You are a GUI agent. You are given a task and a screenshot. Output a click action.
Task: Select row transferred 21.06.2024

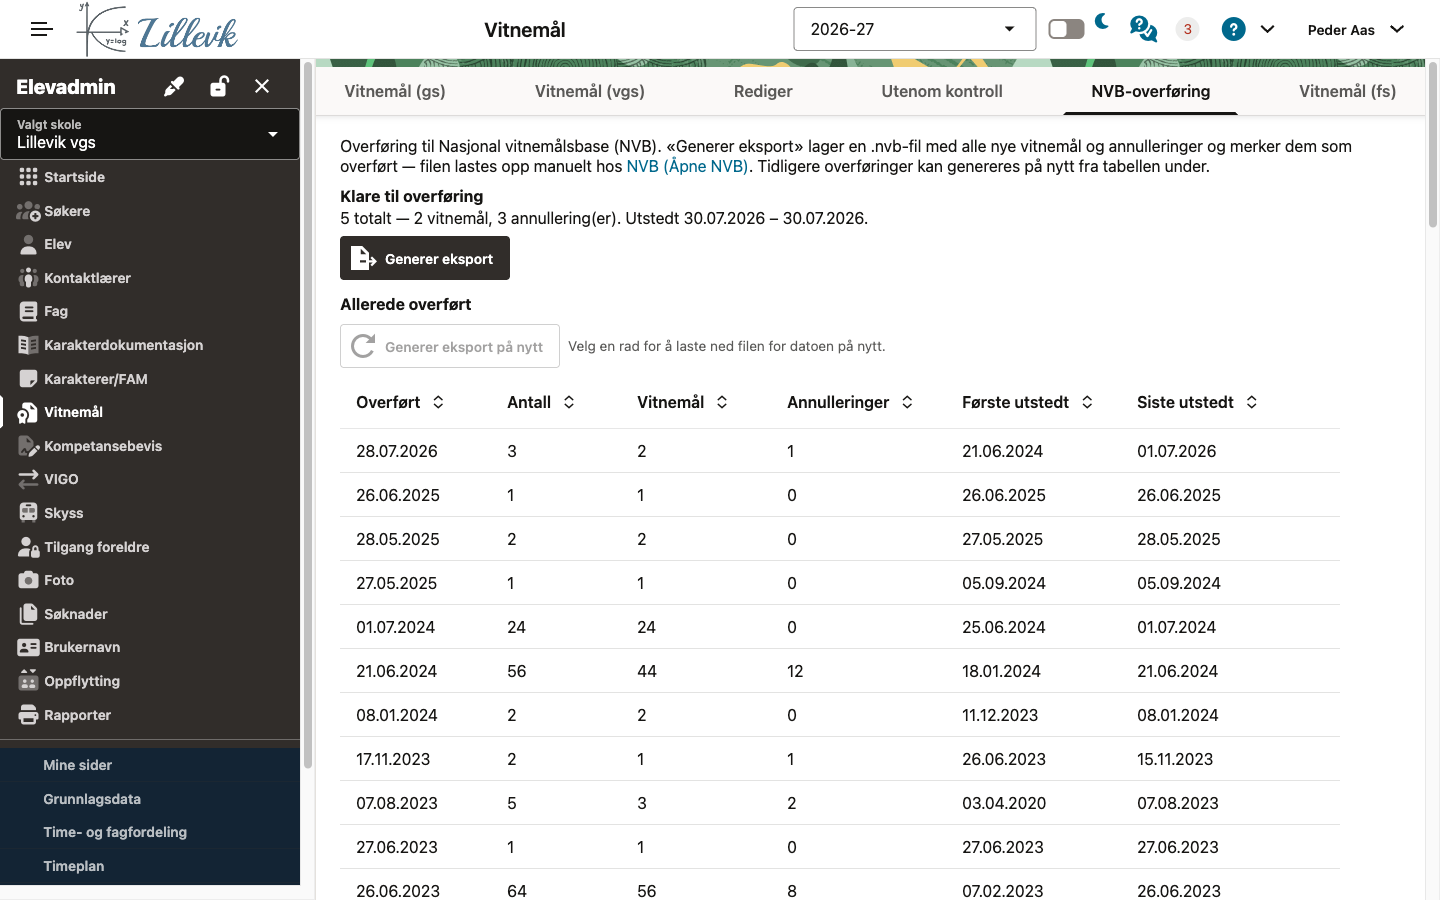pos(840,671)
